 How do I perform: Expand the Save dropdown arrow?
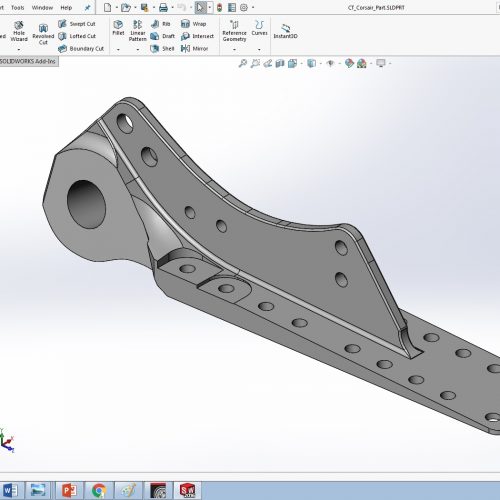[x=154, y=7]
